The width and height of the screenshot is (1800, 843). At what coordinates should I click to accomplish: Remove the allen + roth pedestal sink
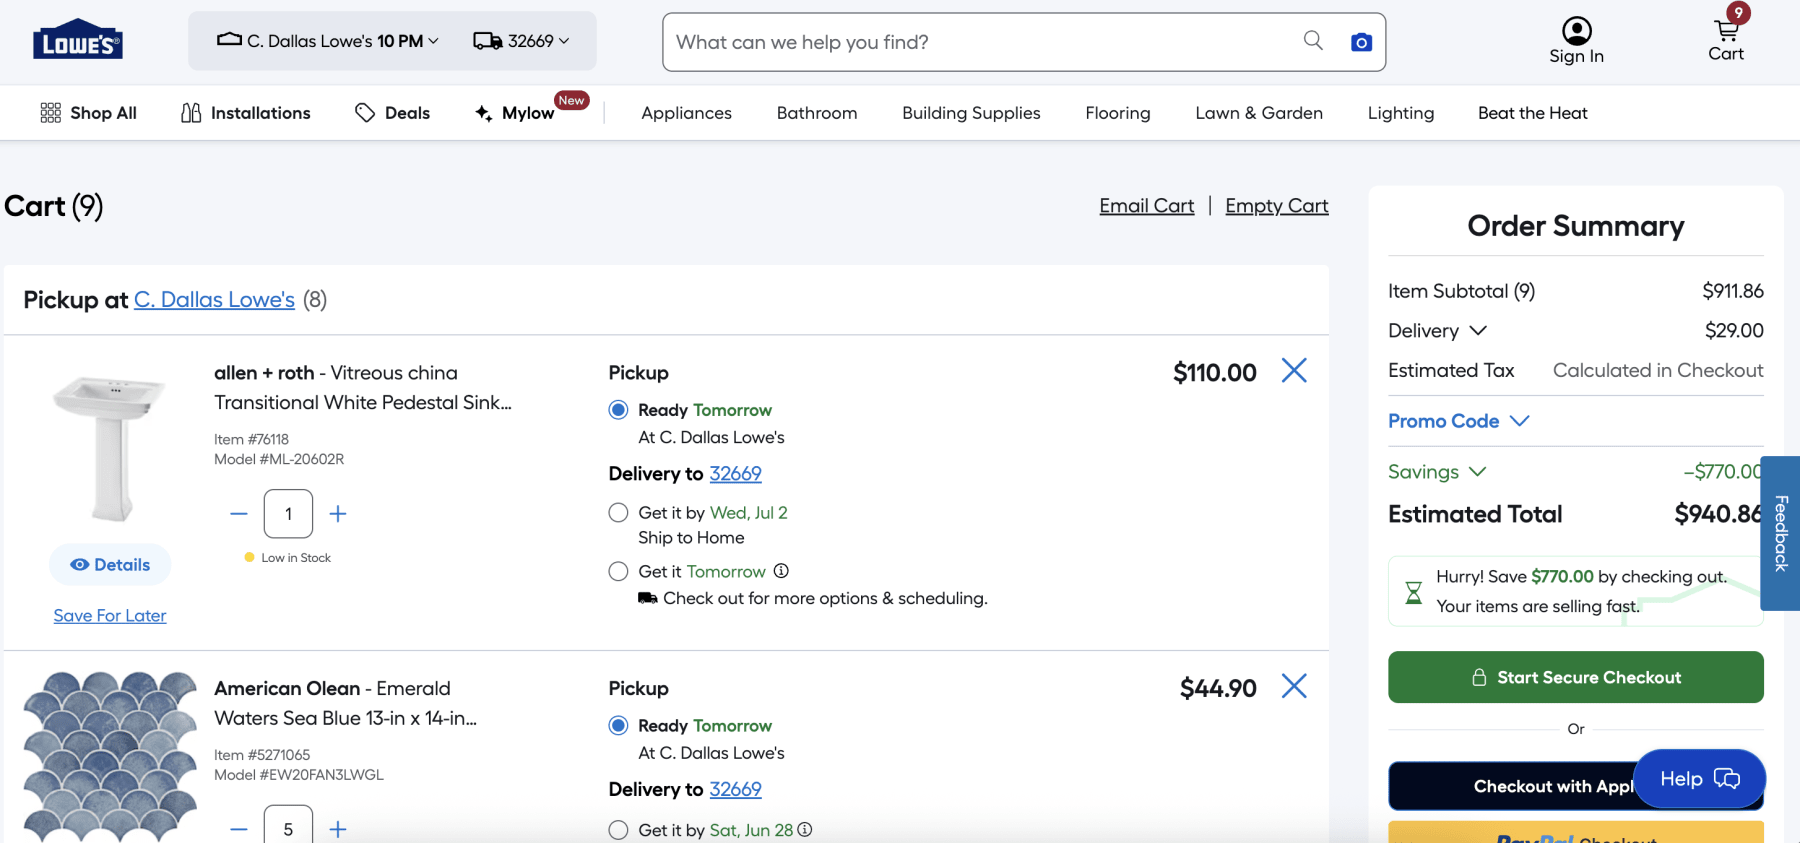coord(1294,371)
